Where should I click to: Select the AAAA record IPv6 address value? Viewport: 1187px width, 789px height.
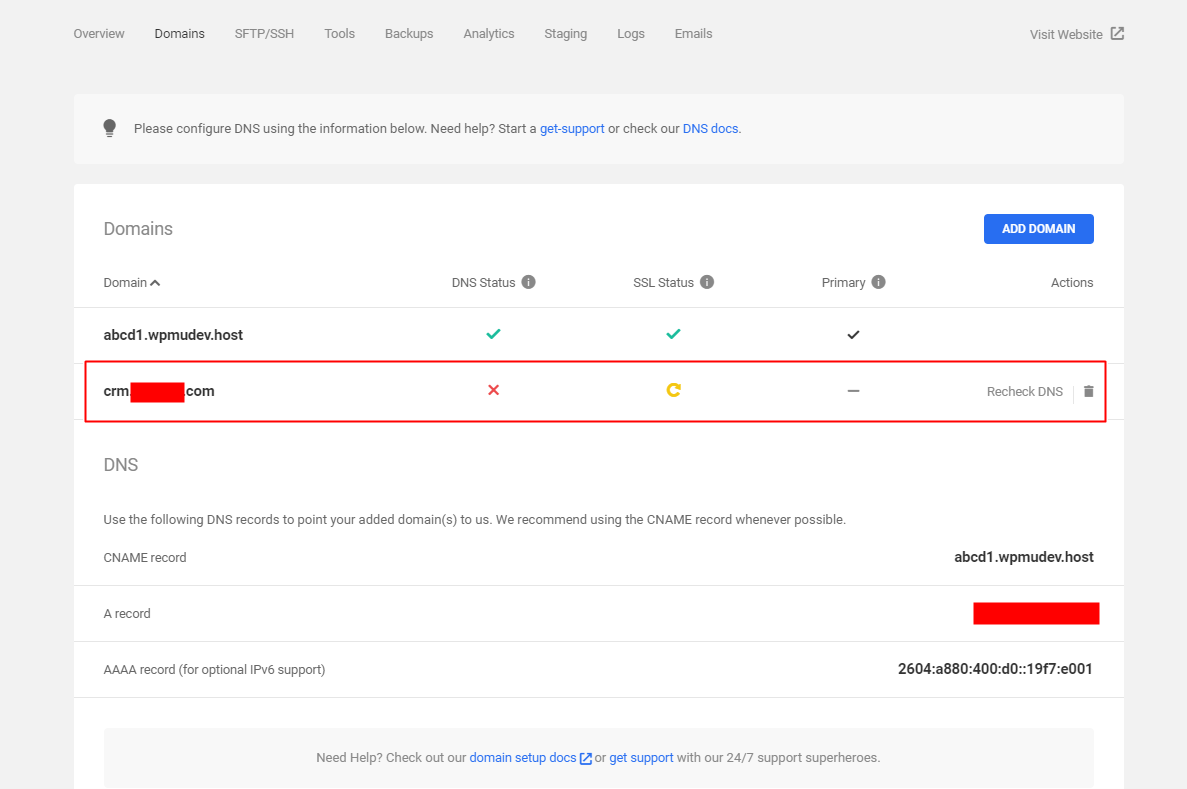(995, 669)
